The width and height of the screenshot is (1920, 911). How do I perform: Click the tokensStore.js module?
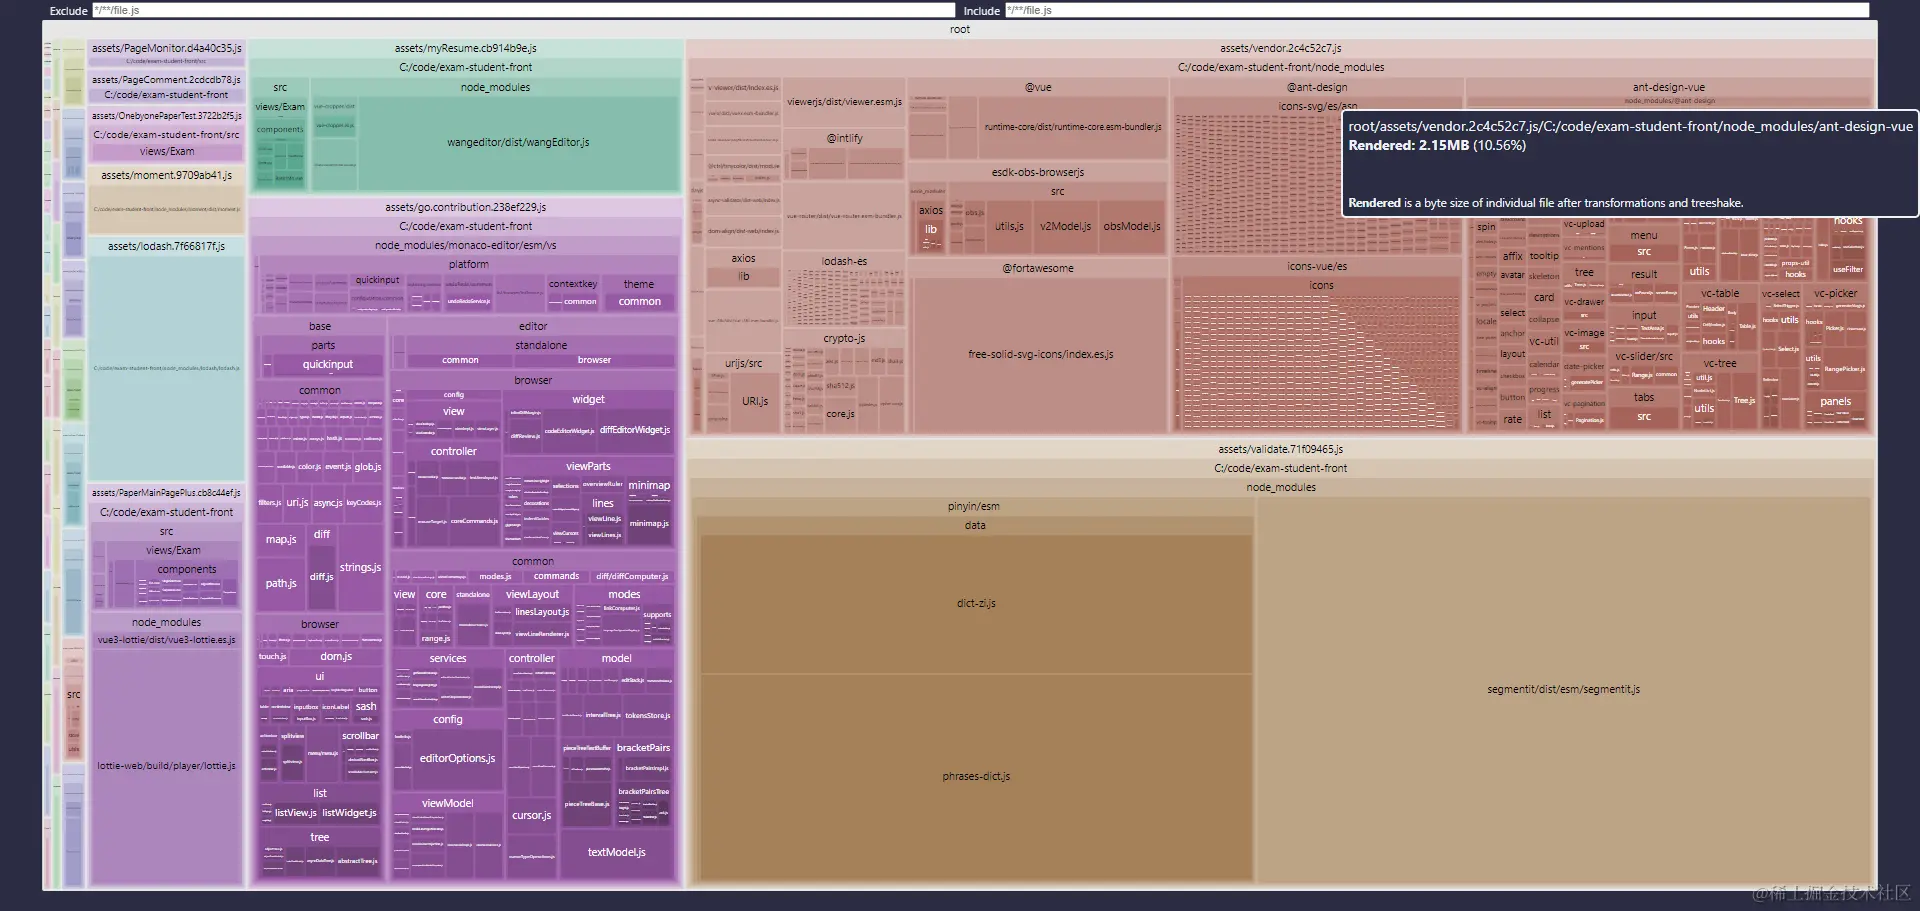click(647, 715)
